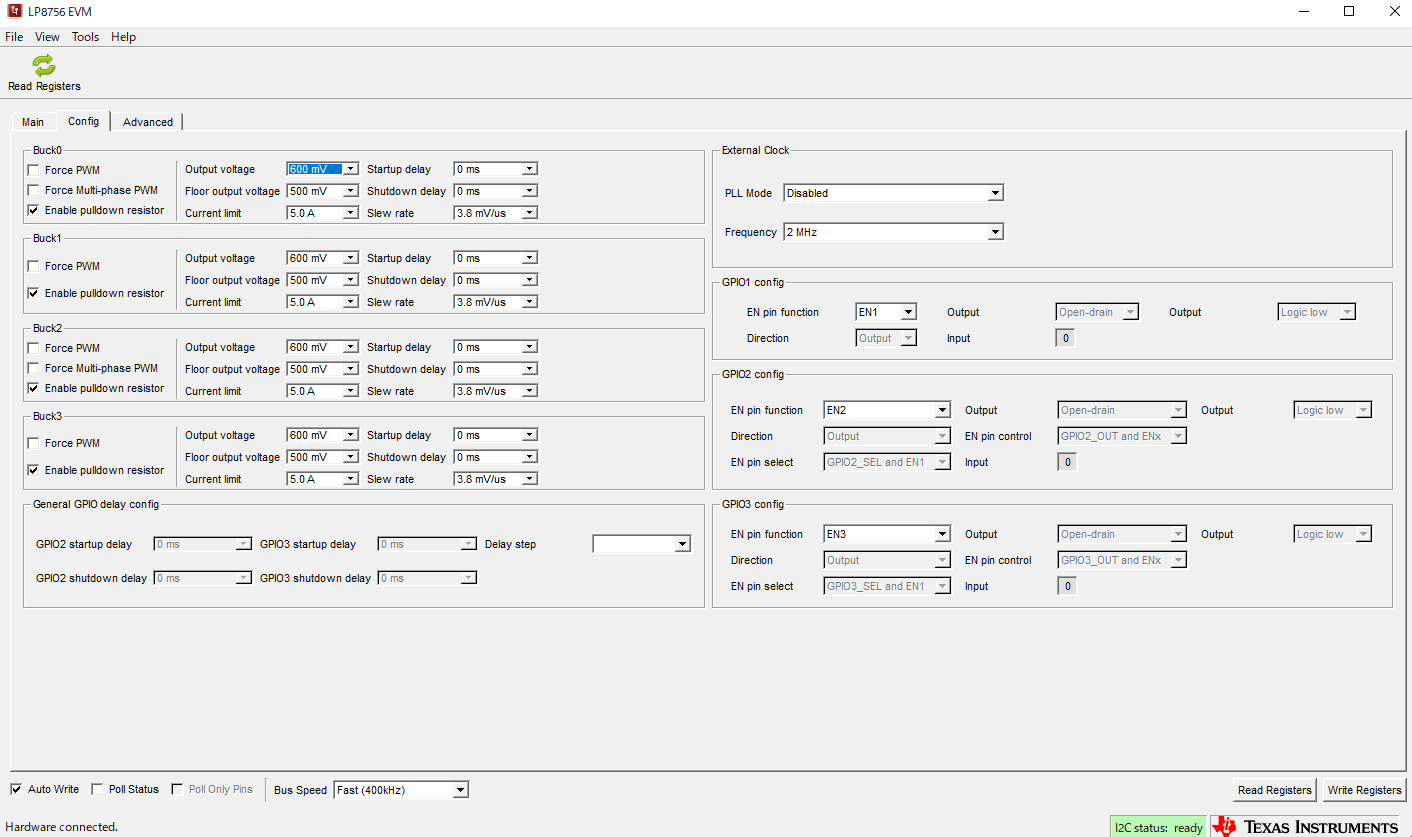
Task: Enable the Poll Status checkbox
Action: (x=97, y=789)
